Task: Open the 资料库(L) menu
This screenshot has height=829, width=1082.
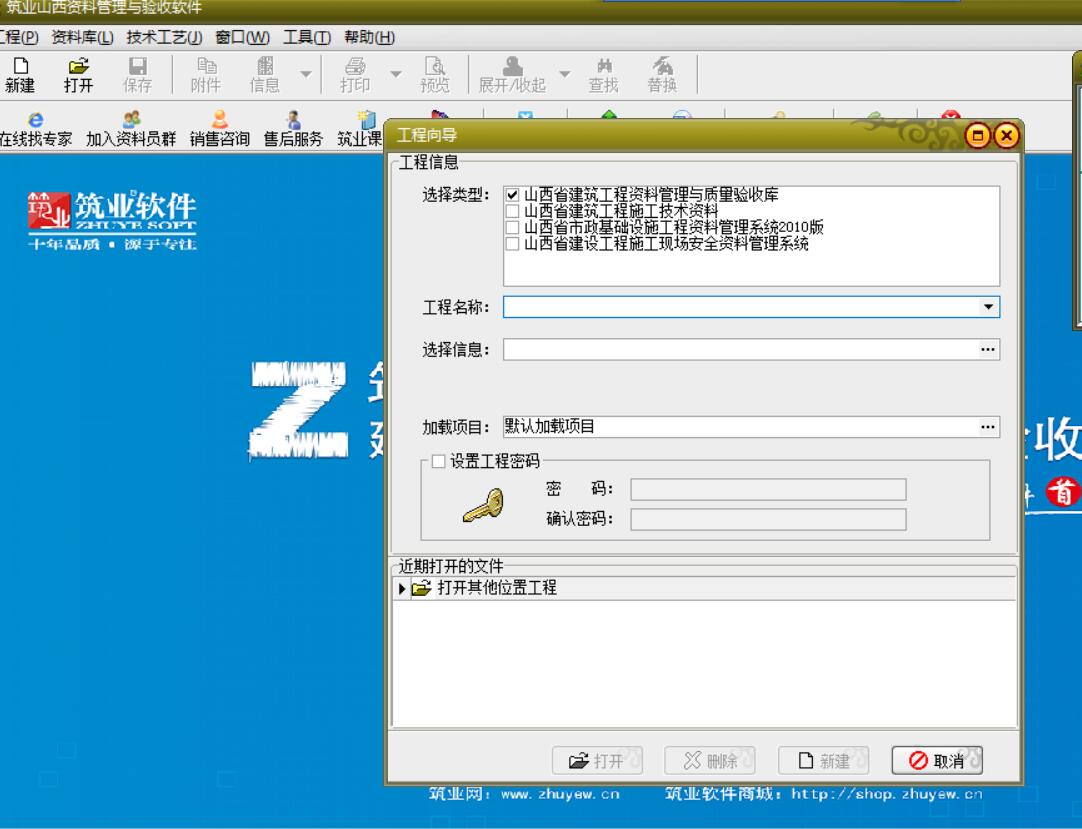Action: pyautogui.click(x=83, y=37)
